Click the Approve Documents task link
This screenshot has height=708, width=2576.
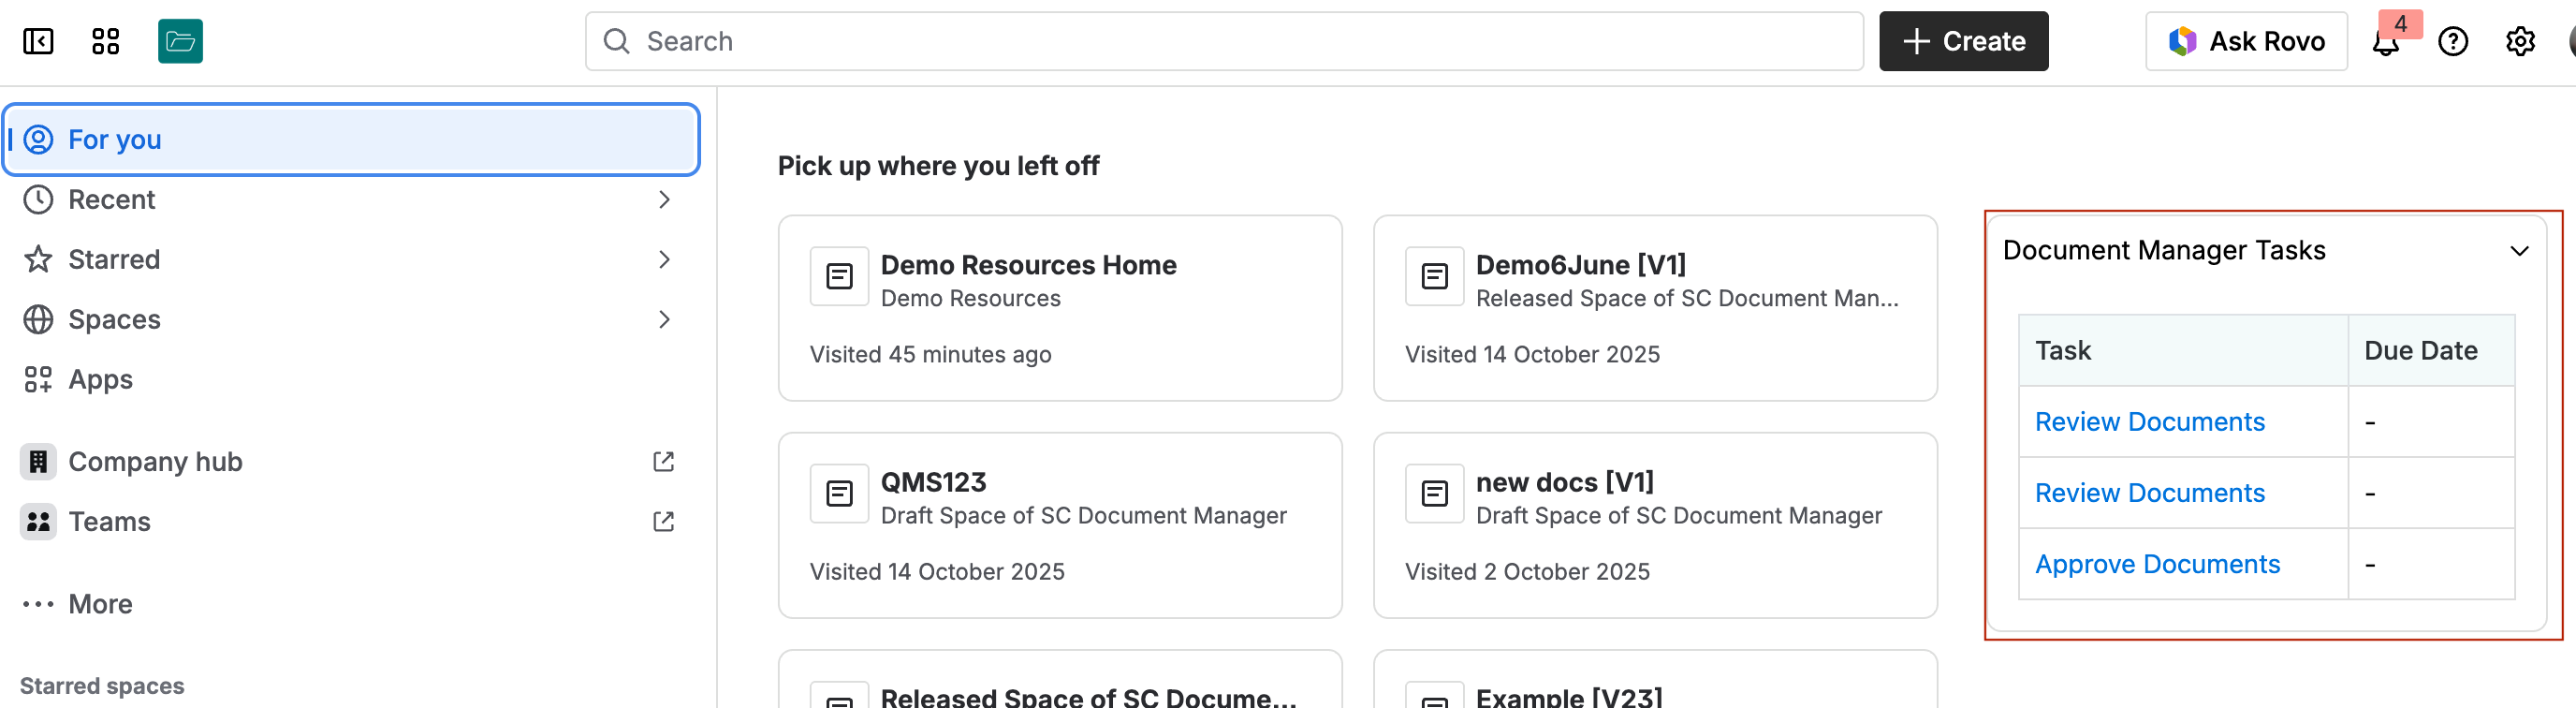(x=2157, y=564)
